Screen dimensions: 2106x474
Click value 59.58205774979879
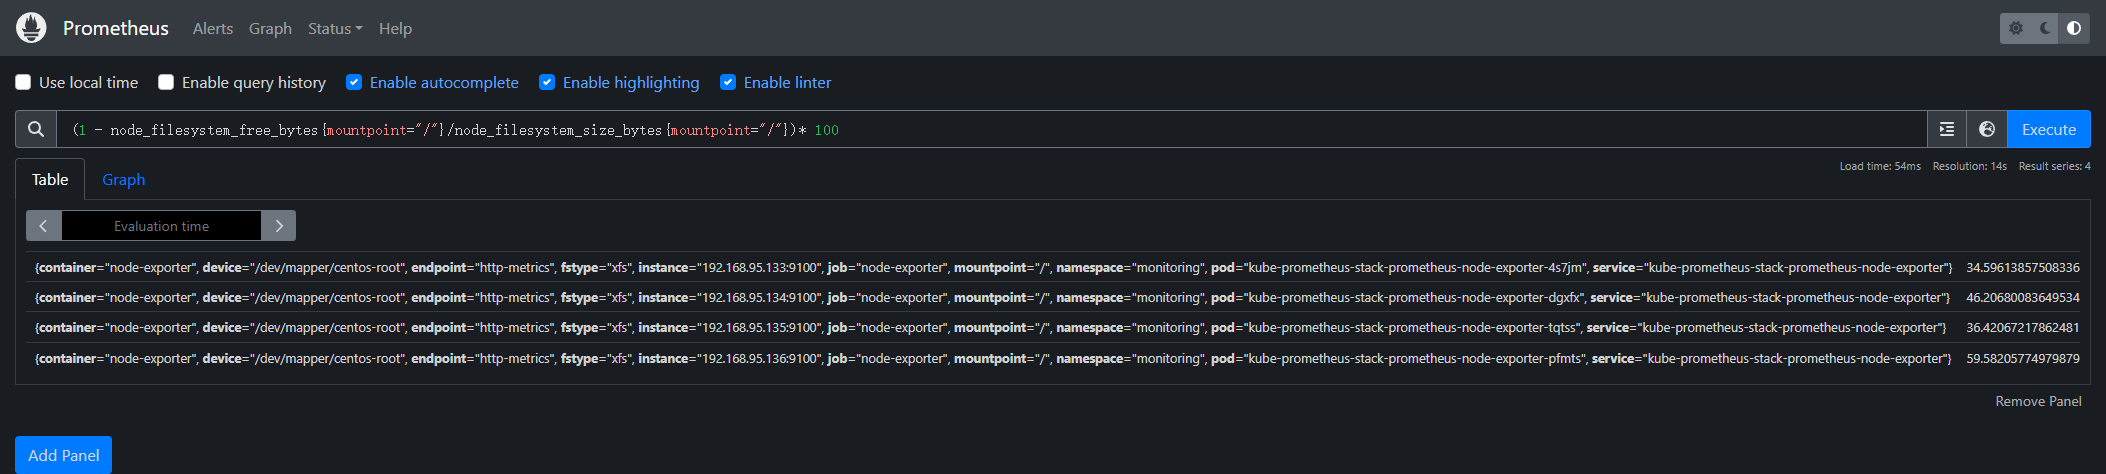tap(2023, 358)
